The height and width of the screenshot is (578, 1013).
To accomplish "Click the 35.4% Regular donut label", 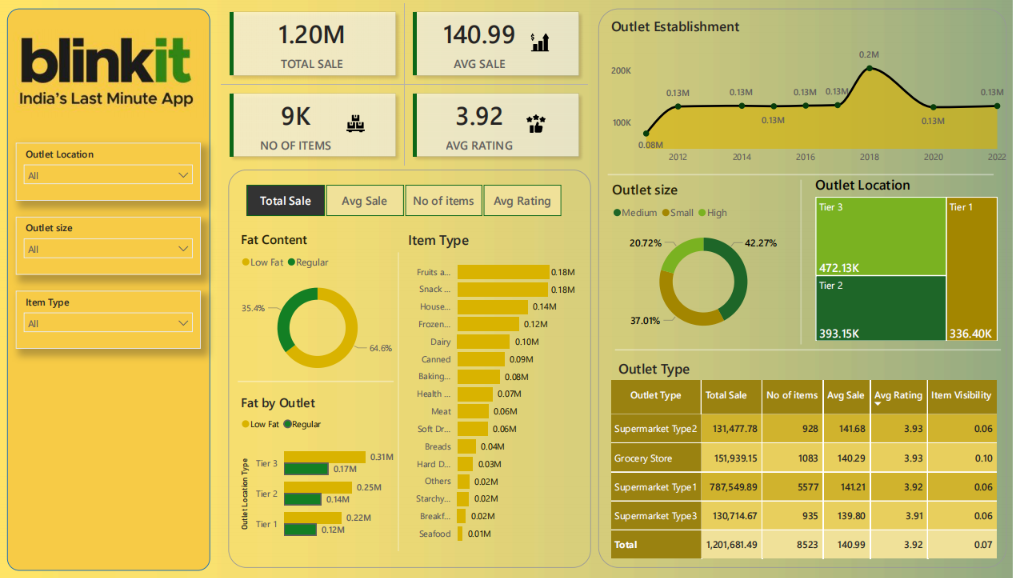I will click(x=253, y=309).
